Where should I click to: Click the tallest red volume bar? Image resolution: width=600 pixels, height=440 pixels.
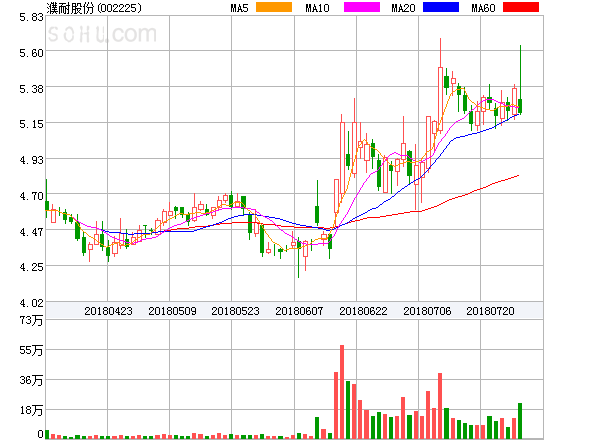342,392
